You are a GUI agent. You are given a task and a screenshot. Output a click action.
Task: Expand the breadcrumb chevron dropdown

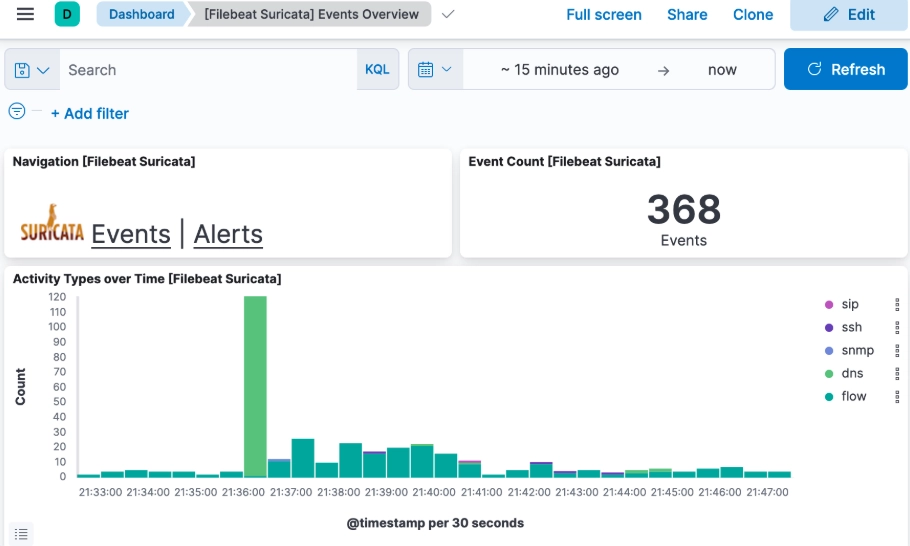point(447,14)
